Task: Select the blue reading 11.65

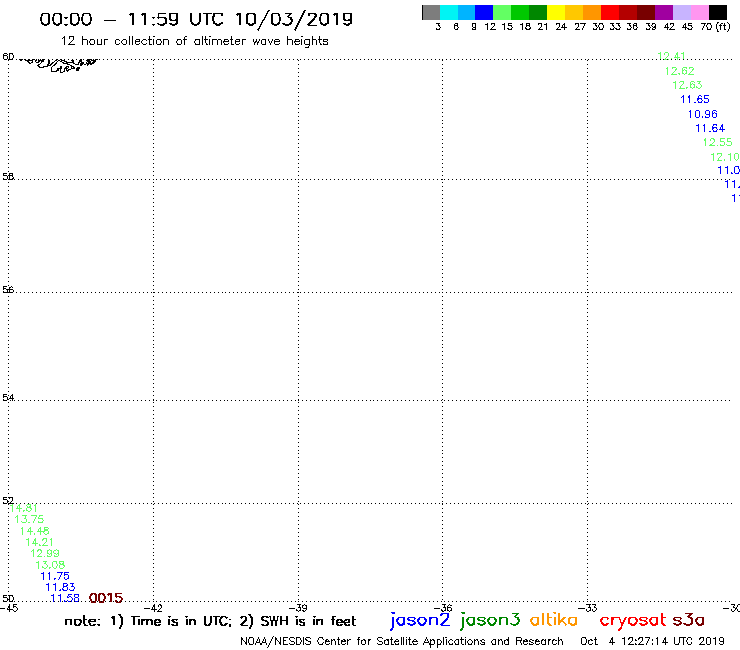Action: click(695, 99)
